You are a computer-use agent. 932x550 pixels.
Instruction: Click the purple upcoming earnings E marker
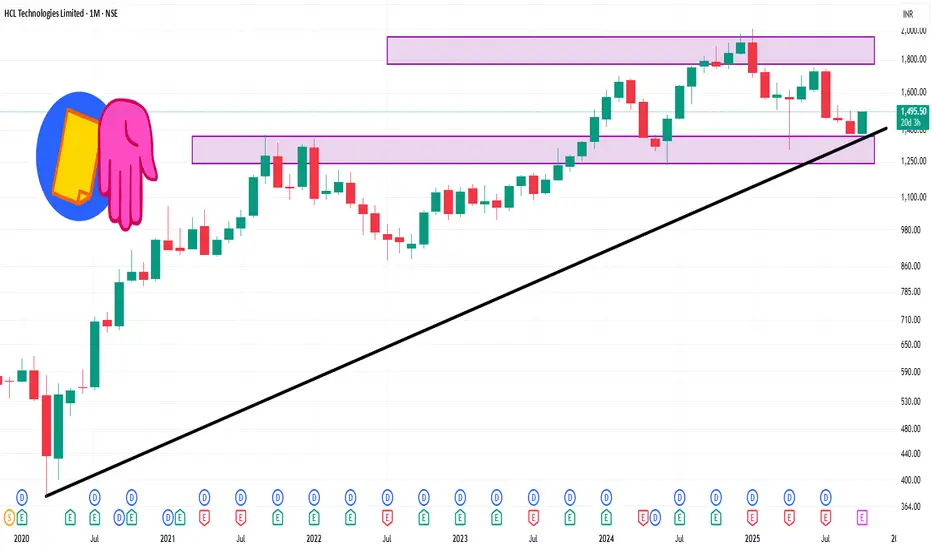tap(865, 516)
